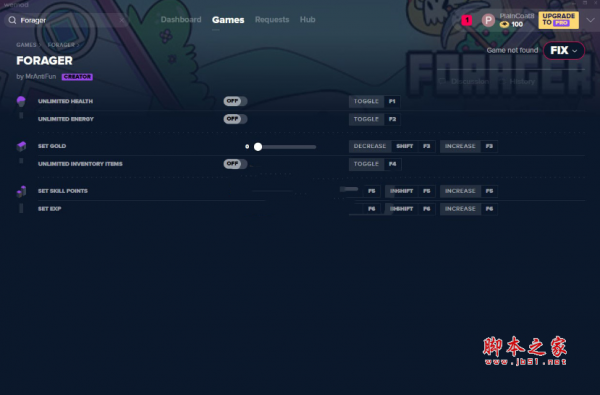Click the TOGGLE label for Unlimited Health

click(x=366, y=101)
